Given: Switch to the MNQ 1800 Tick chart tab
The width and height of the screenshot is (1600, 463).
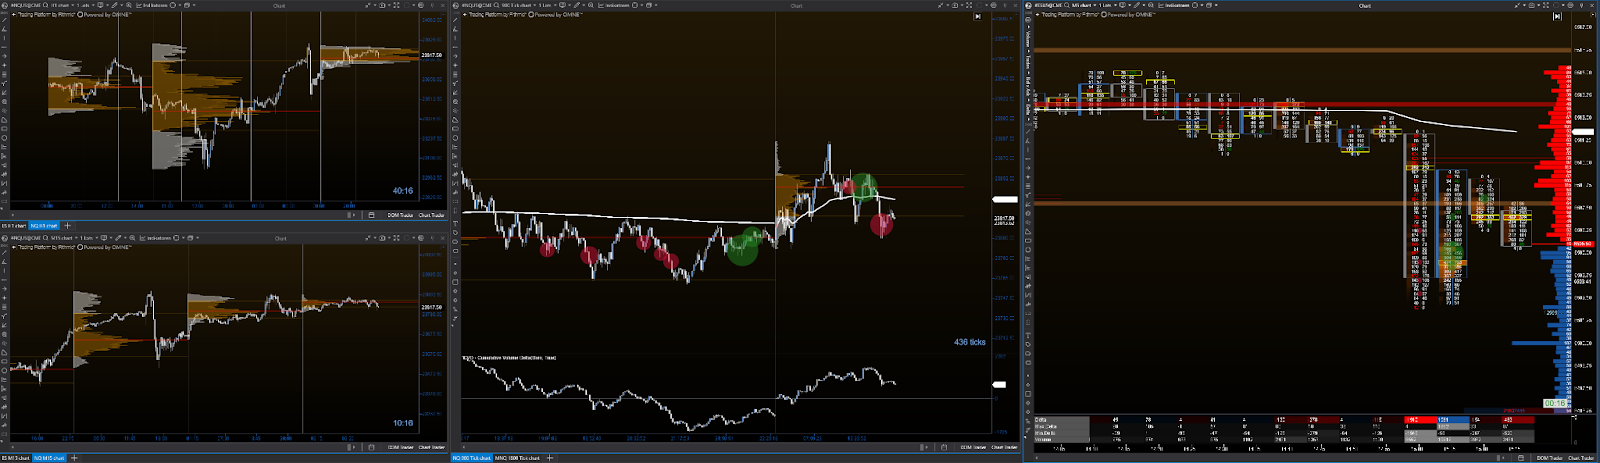Looking at the screenshot, I should tap(517, 458).
